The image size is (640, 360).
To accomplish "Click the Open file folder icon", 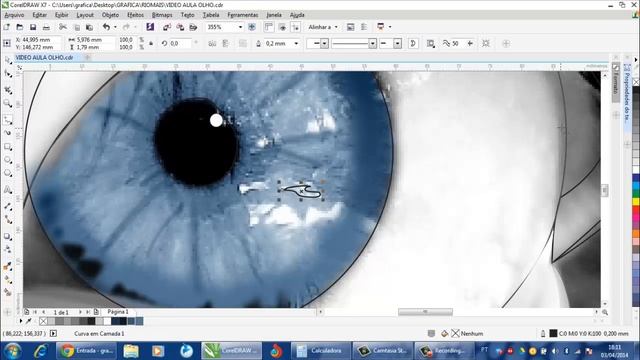I will [20, 27].
